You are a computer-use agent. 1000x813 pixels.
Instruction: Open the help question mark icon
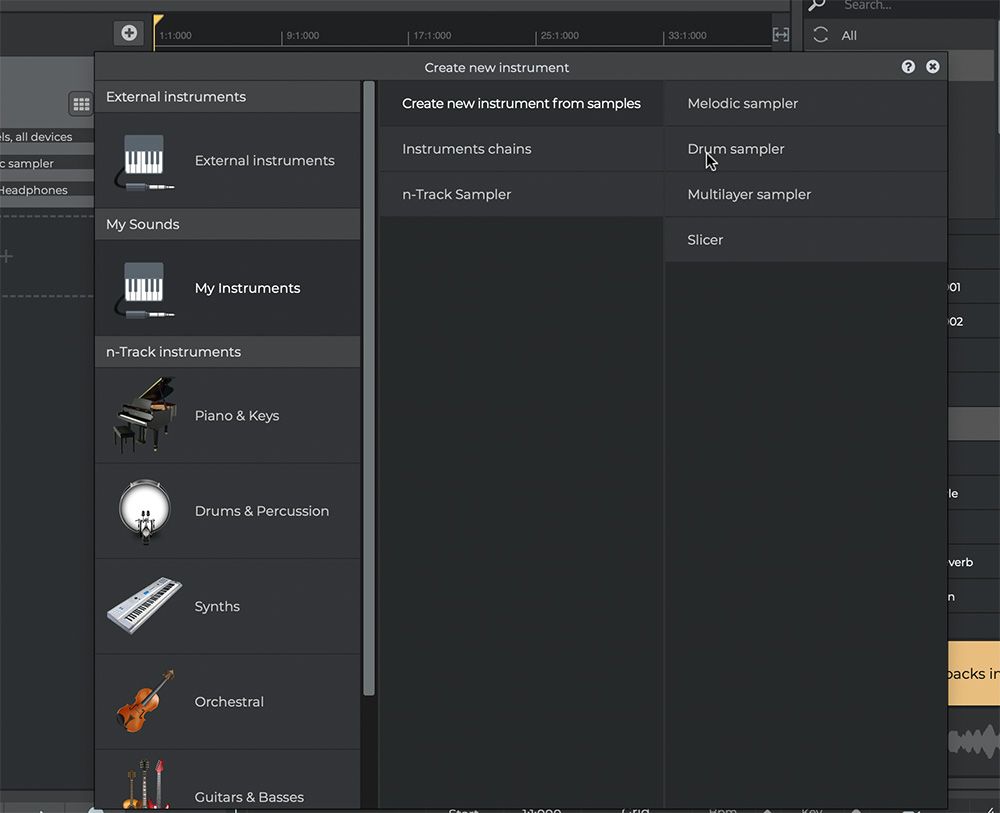908,67
